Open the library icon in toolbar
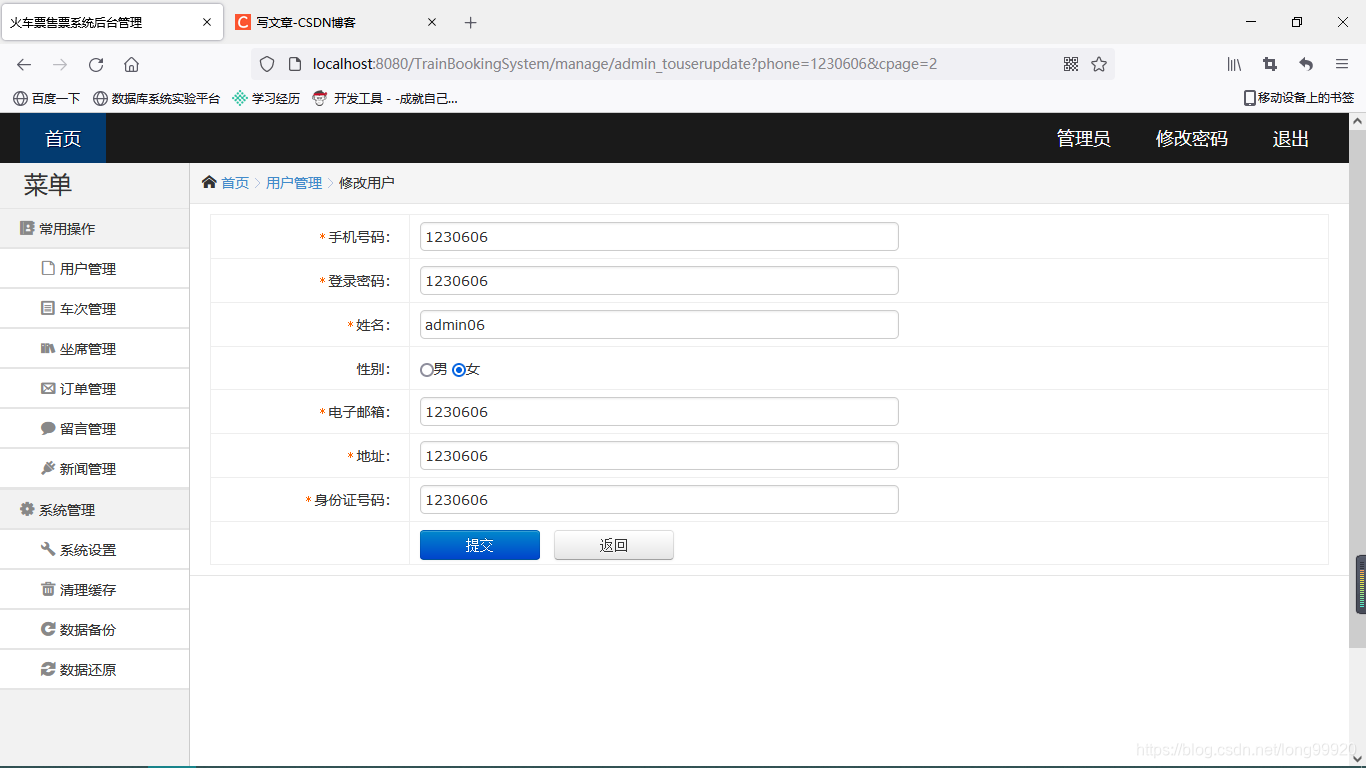Screen dimensions: 1366x768 pyautogui.click(x=1235, y=64)
